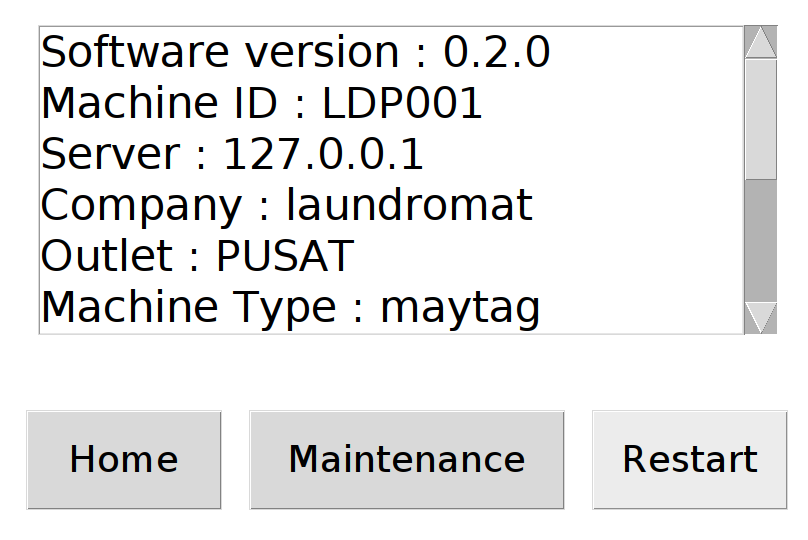Screen dimensions: 808x540
Task: Click the dark scrollbar track below thumb
Action: click(761, 240)
